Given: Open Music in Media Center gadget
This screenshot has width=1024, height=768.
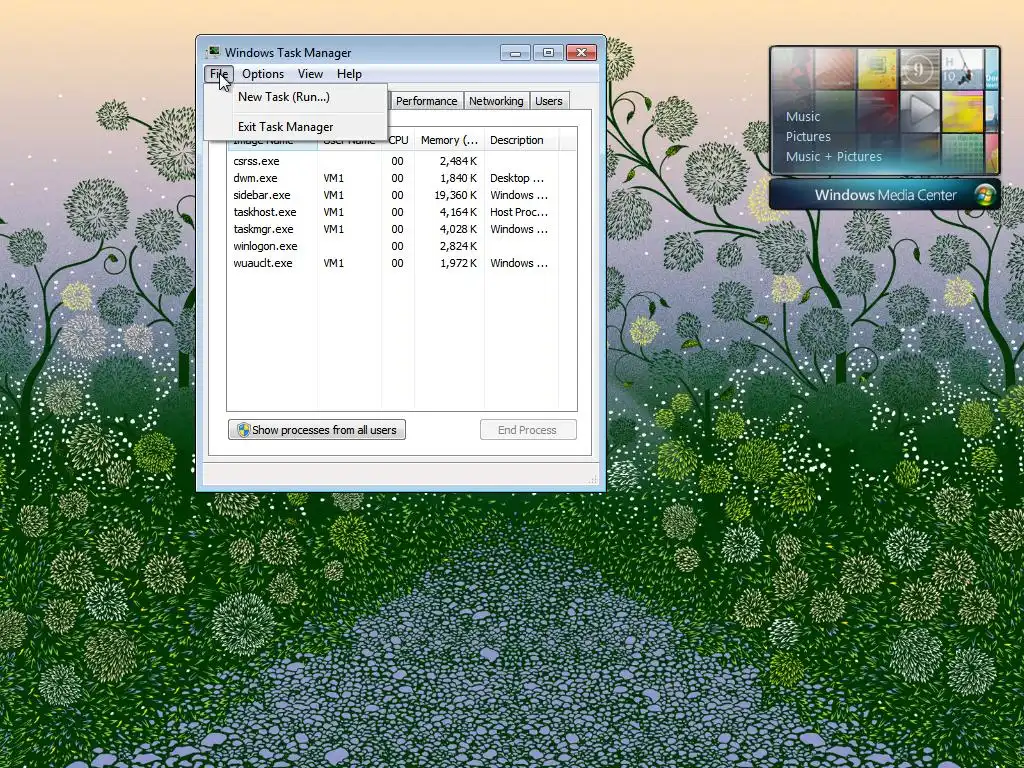Looking at the screenshot, I should [803, 117].
